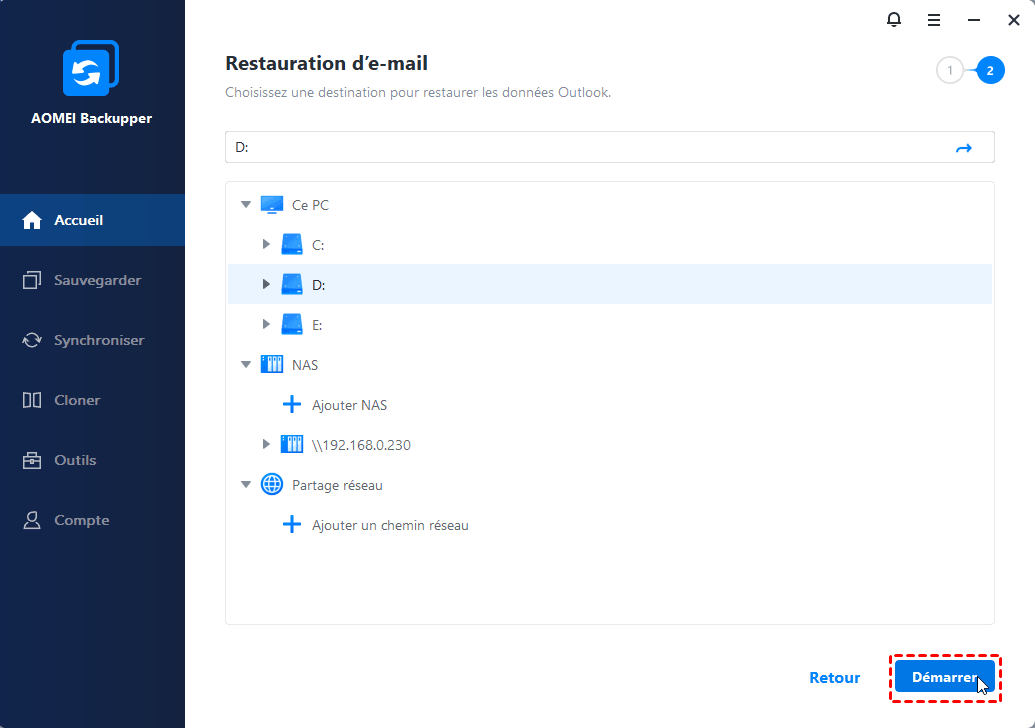Click the AOMEI Backupper logo

tap(91, 68)
